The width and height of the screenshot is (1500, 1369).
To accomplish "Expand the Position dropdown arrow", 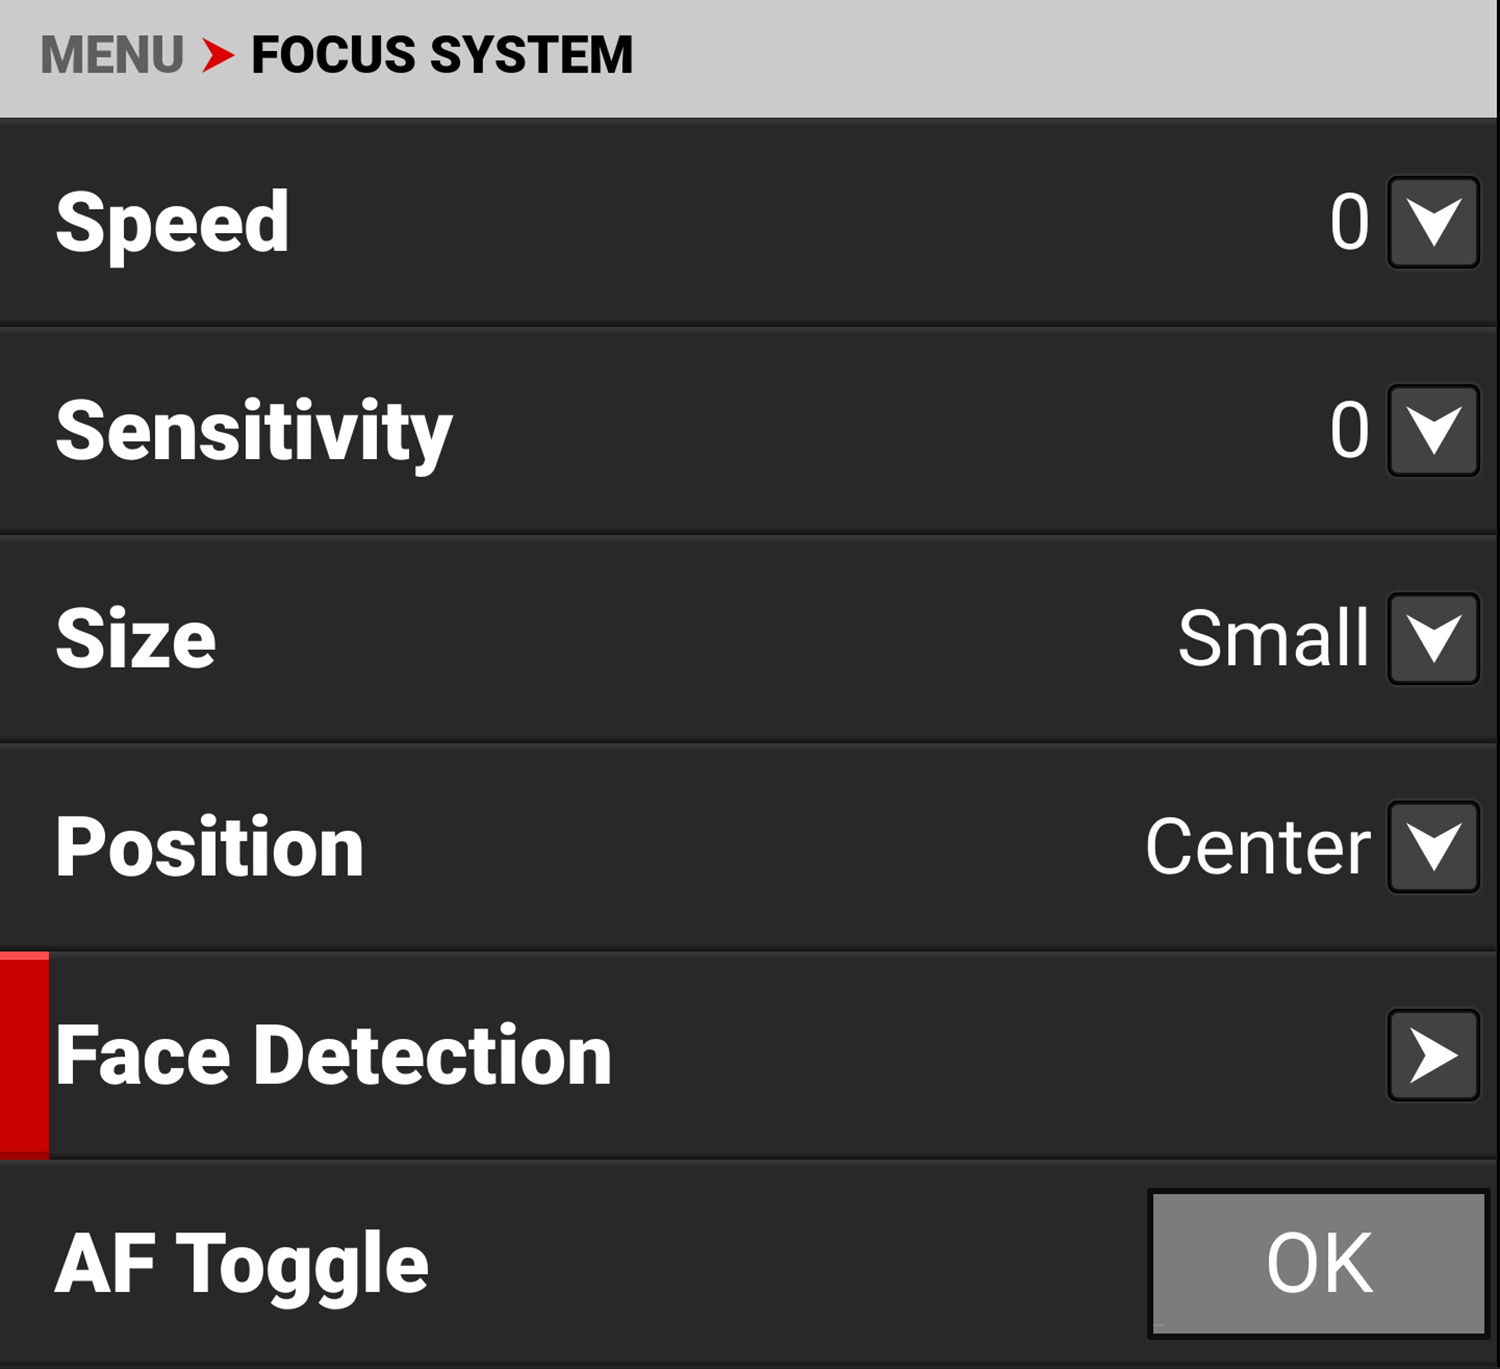I will coord(1433,847).
